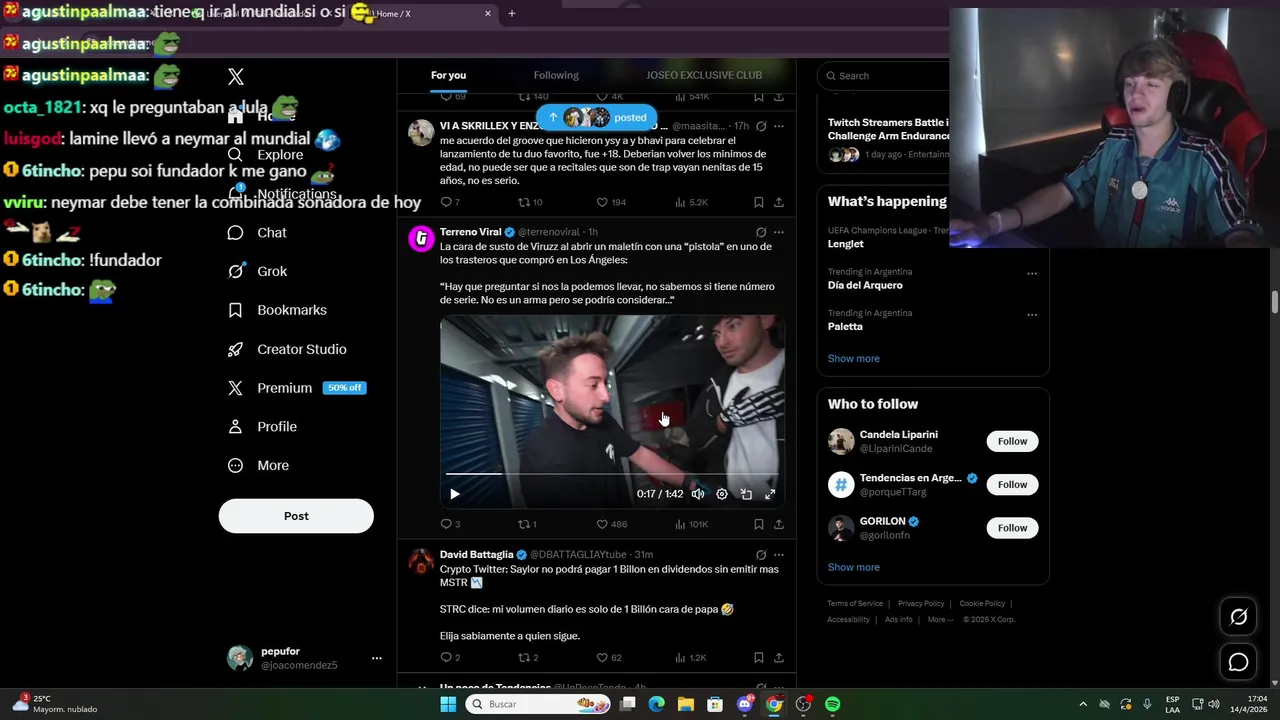This screenshot has width=1280, height=720.
Task: Click the Windows Start button
Action: click(x=448, y=704)
